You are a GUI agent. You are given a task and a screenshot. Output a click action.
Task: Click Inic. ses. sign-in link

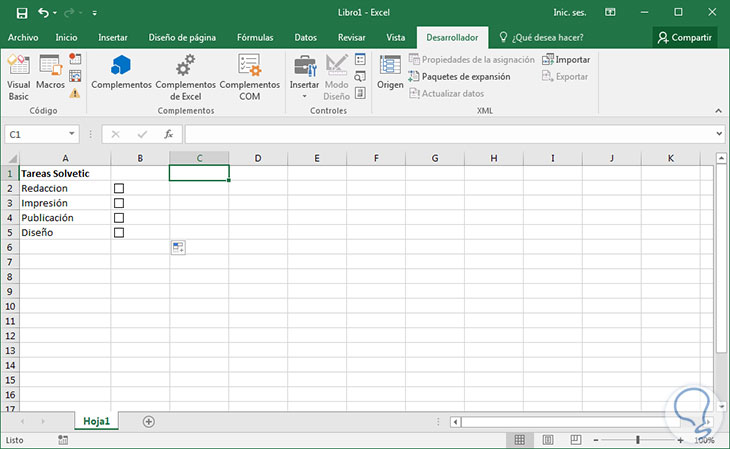[569, 13]
